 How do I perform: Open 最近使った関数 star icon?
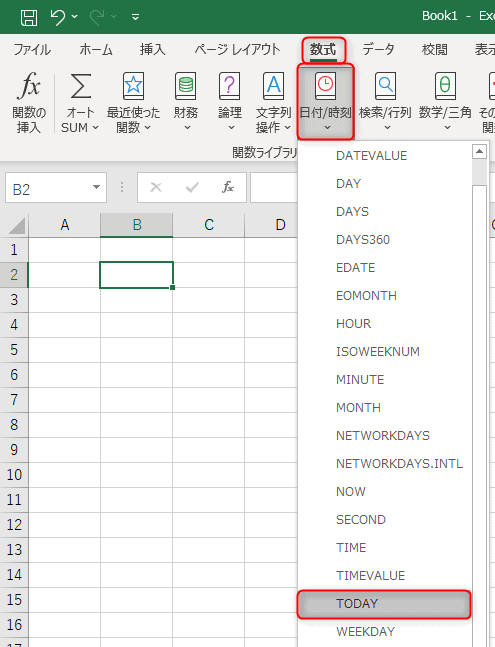coord(133,86)
